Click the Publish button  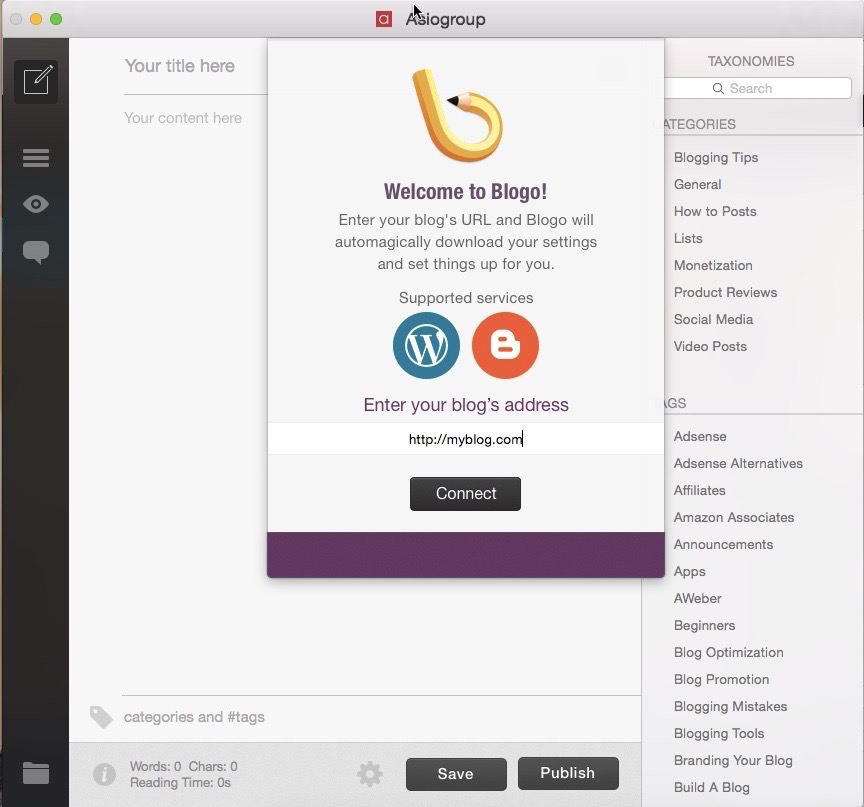click(568, 773)
